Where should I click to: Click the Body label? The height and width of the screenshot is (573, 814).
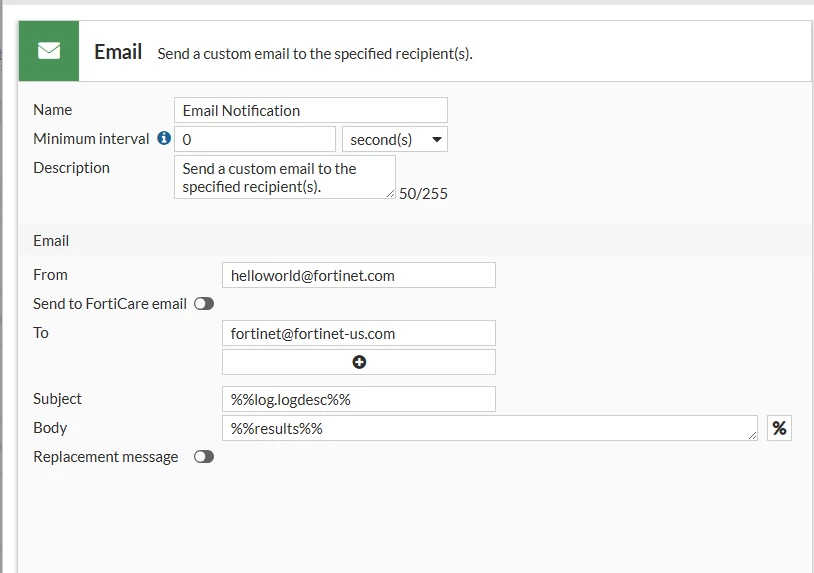(x=50, y=428)
